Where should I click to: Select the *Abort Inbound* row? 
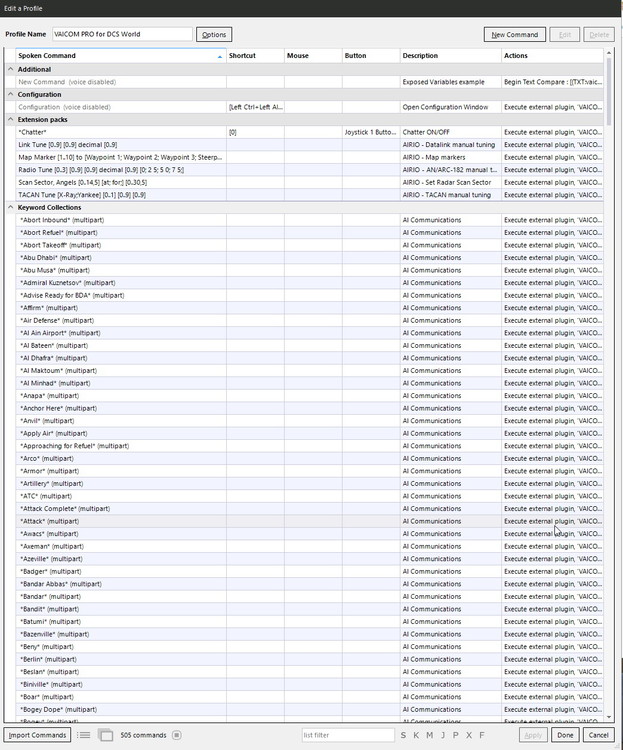(310, 220)
